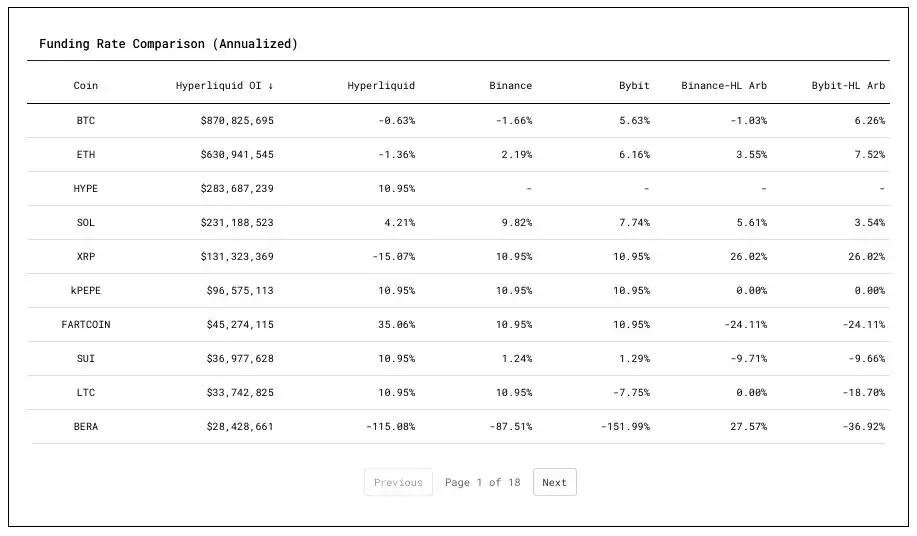This screenshot has height=536, width=917.
Task: Click the LTC coin cell
Action: [x=86, y=393]
